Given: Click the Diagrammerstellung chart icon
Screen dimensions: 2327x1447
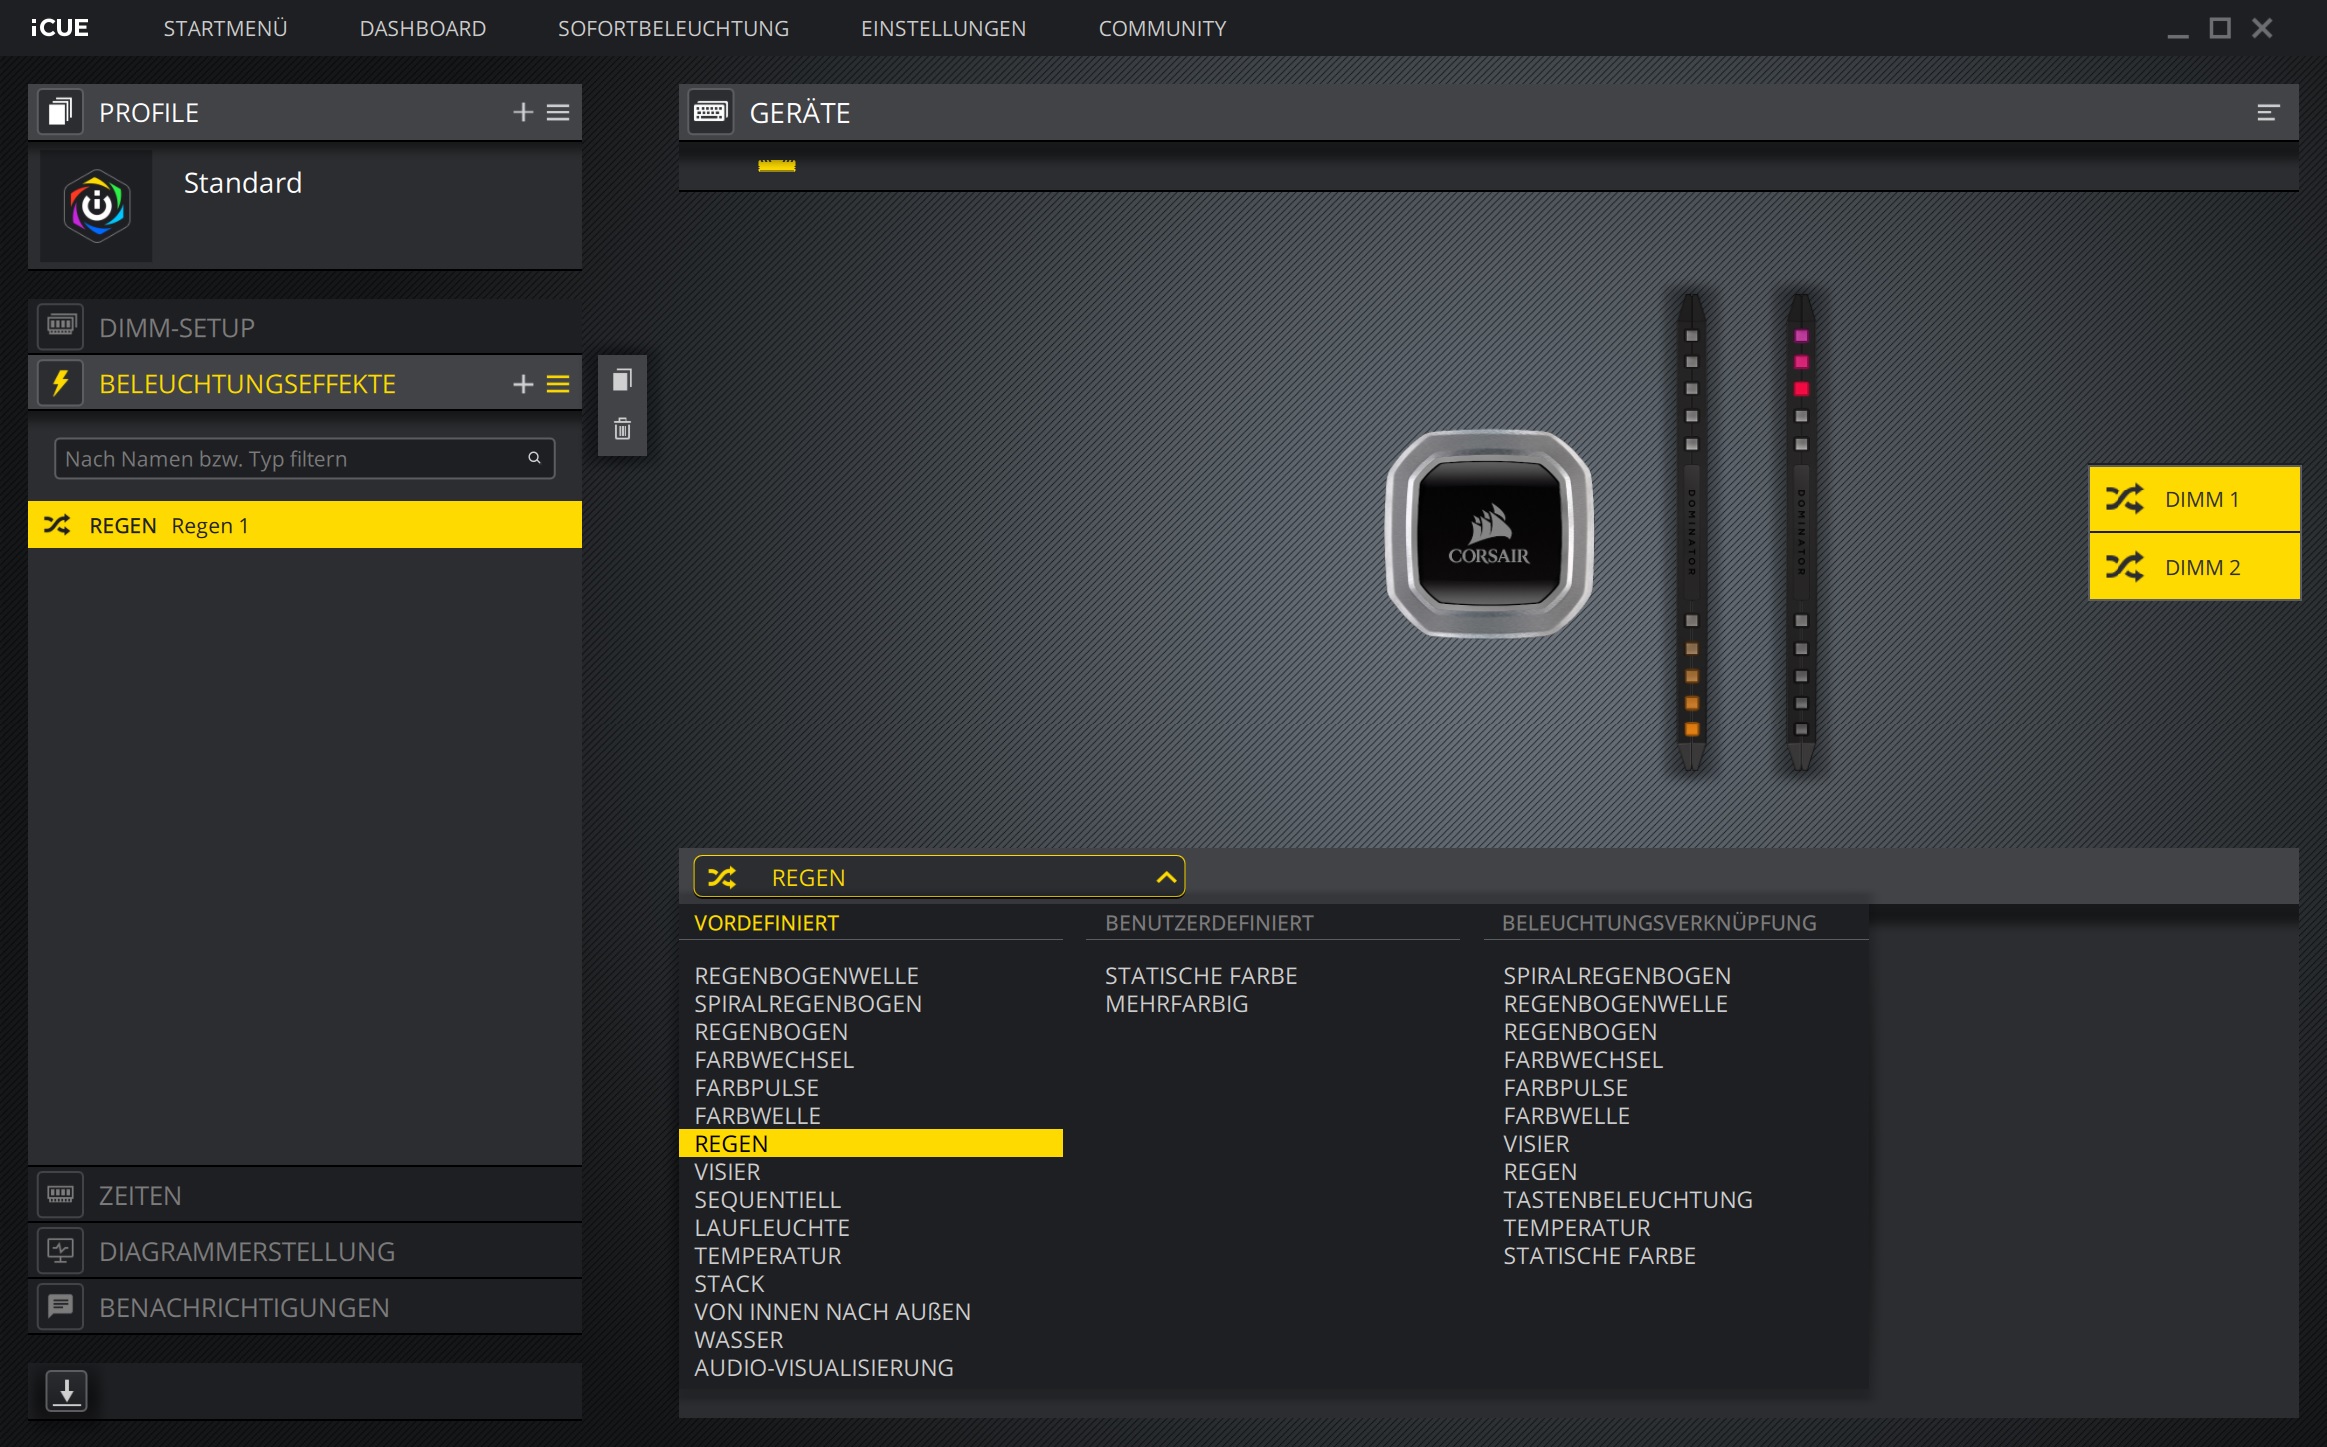Looking at the screenshot, I should (60, 1250).
